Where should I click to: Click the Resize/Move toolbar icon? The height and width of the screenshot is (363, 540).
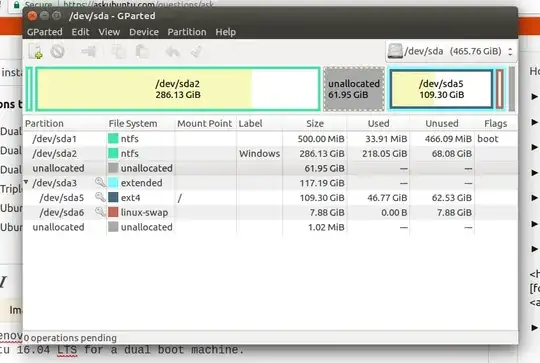[89, 52]
